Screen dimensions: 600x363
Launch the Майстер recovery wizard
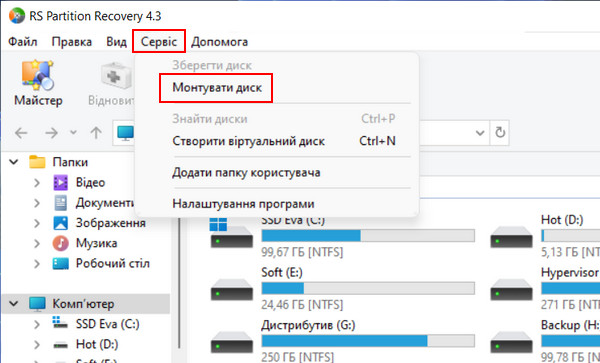coord(38,84)
